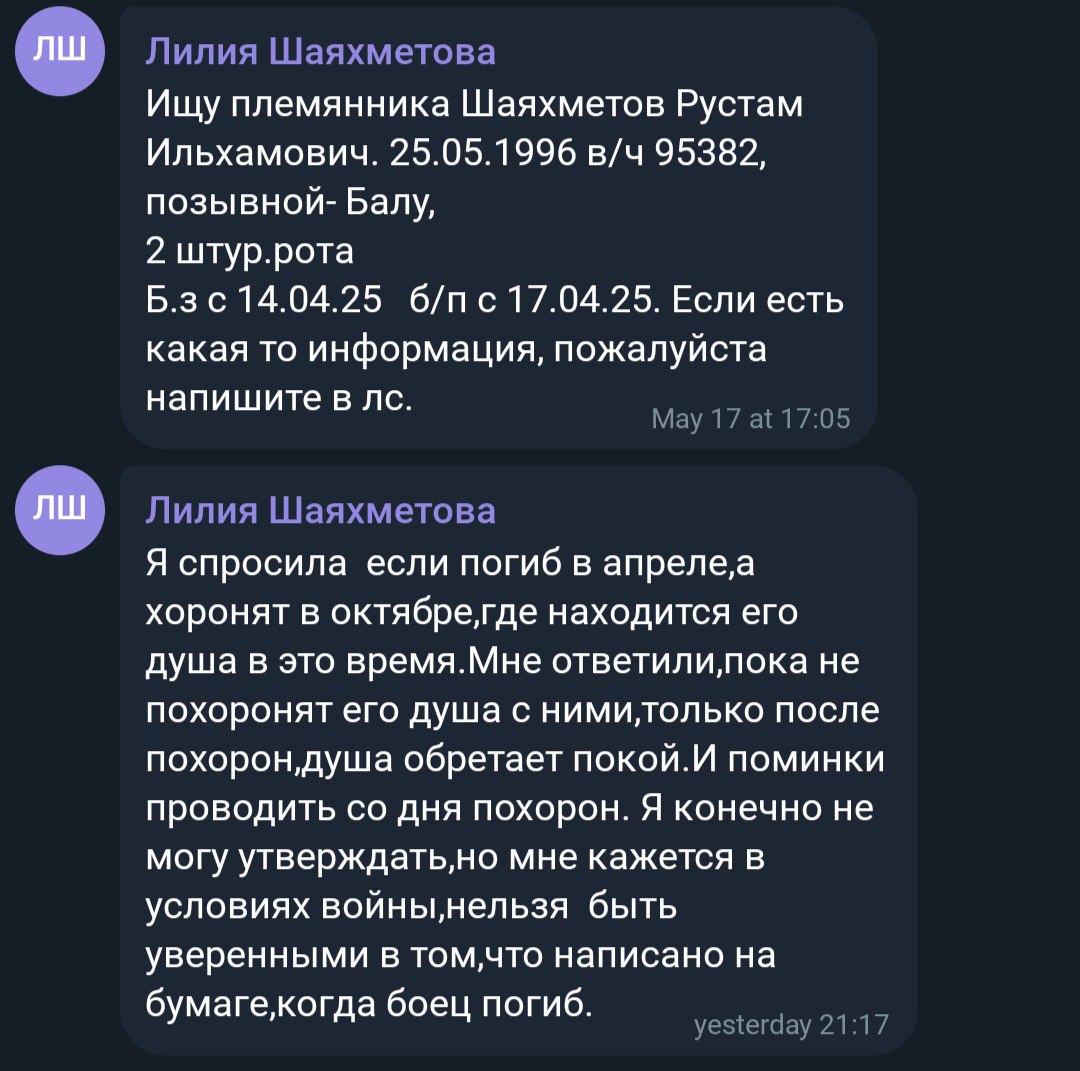Click the words 'Я спросила' in second message
This screenshot has width=1080, height=1071.
[246, 563]
